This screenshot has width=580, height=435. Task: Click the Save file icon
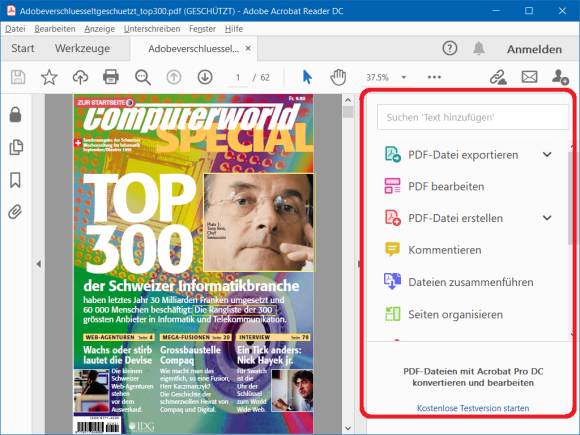tap(18, 77)
